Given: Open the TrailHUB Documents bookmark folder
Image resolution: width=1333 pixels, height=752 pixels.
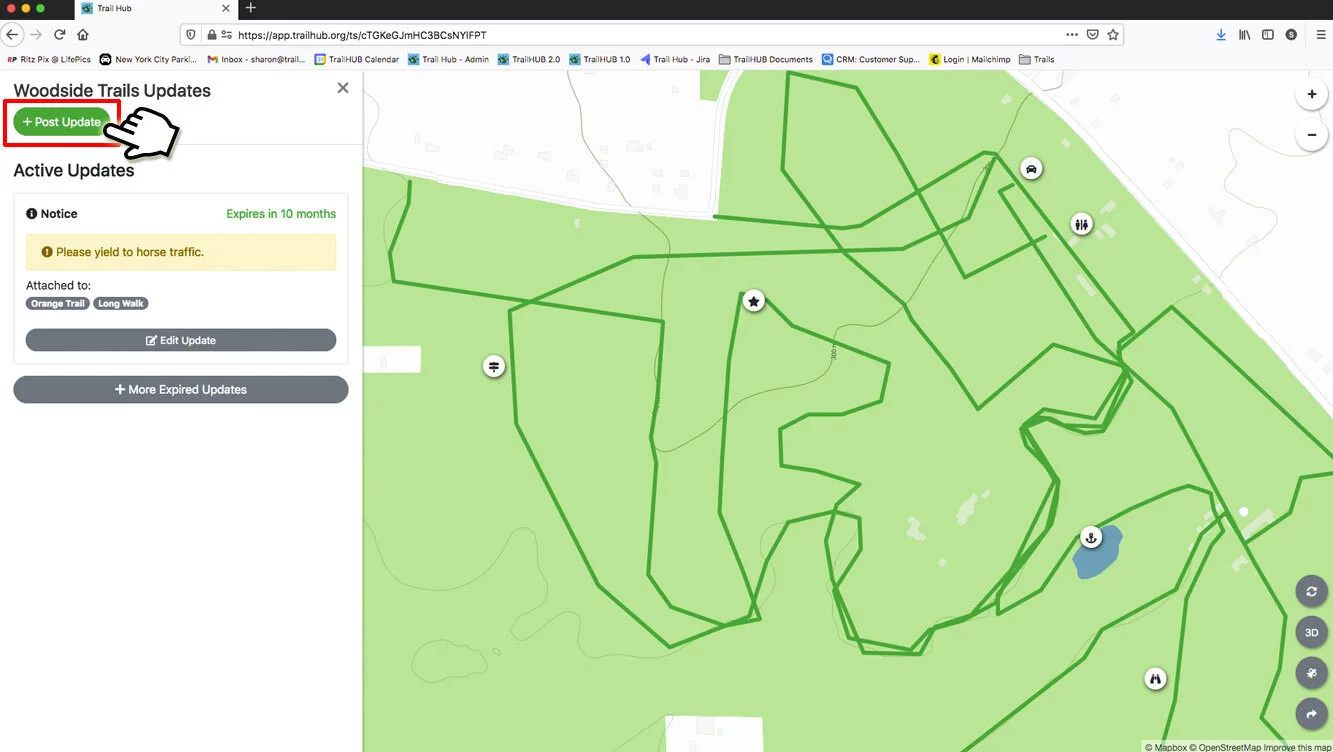Looking at the screenshot, I should [x=766, y=60].
